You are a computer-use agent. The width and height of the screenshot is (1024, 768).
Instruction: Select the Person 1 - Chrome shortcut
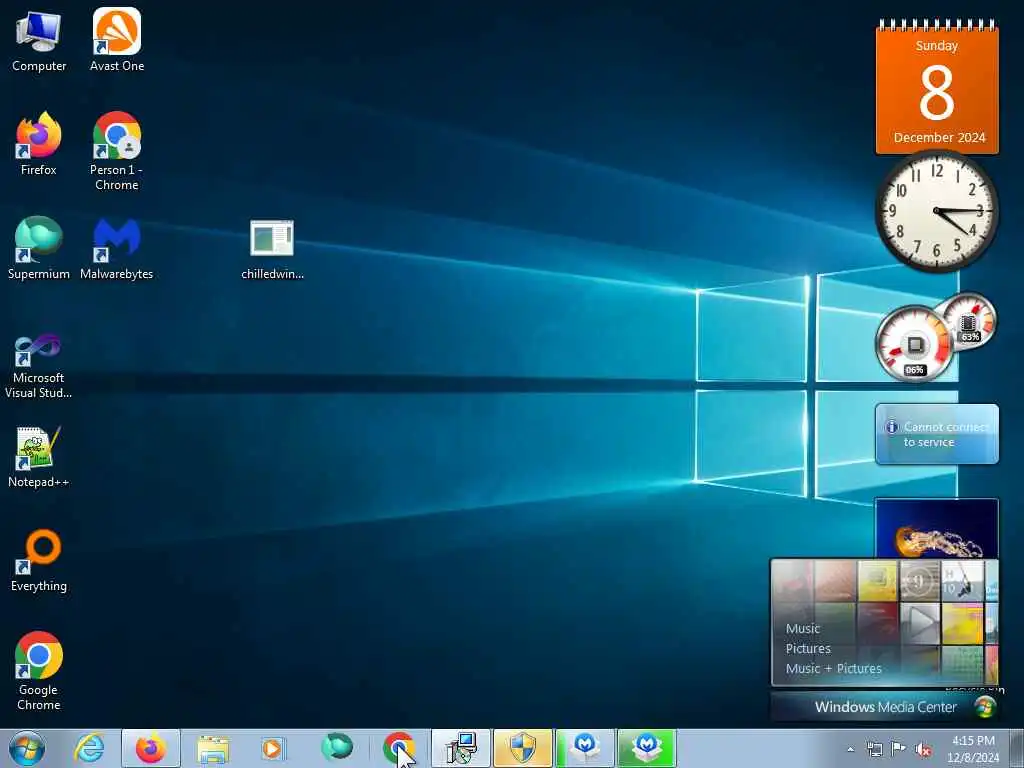click(x=117, y=152)
